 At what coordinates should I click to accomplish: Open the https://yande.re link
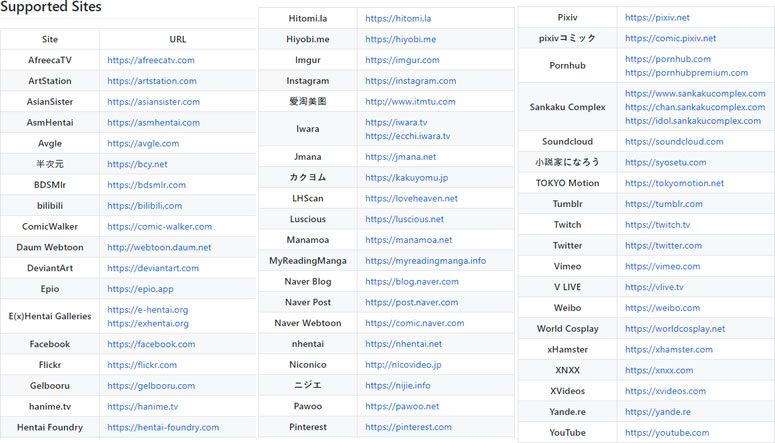tap(658, 411)
